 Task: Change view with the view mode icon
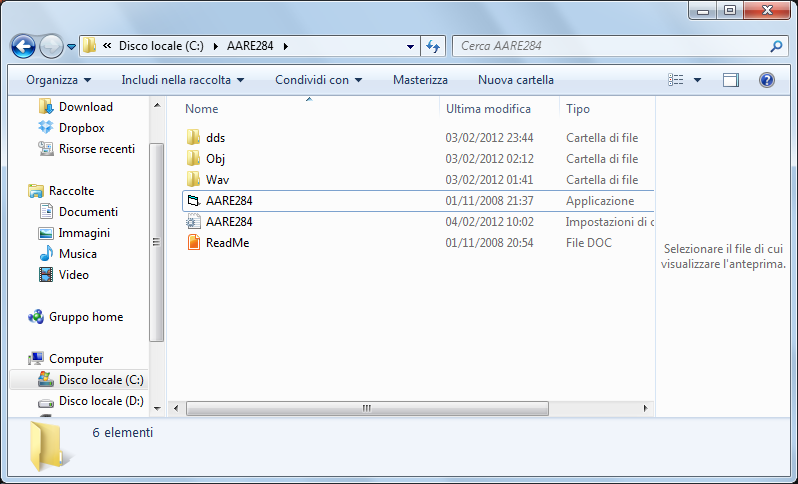676,80
